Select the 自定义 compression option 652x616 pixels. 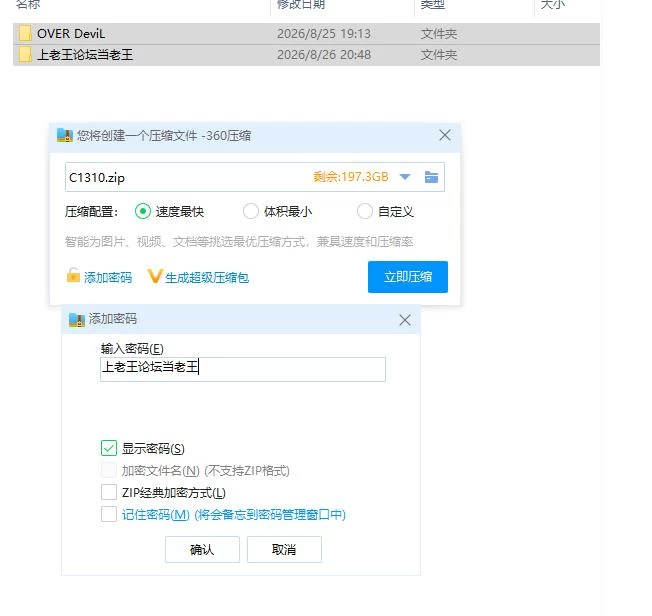[365, 211]
